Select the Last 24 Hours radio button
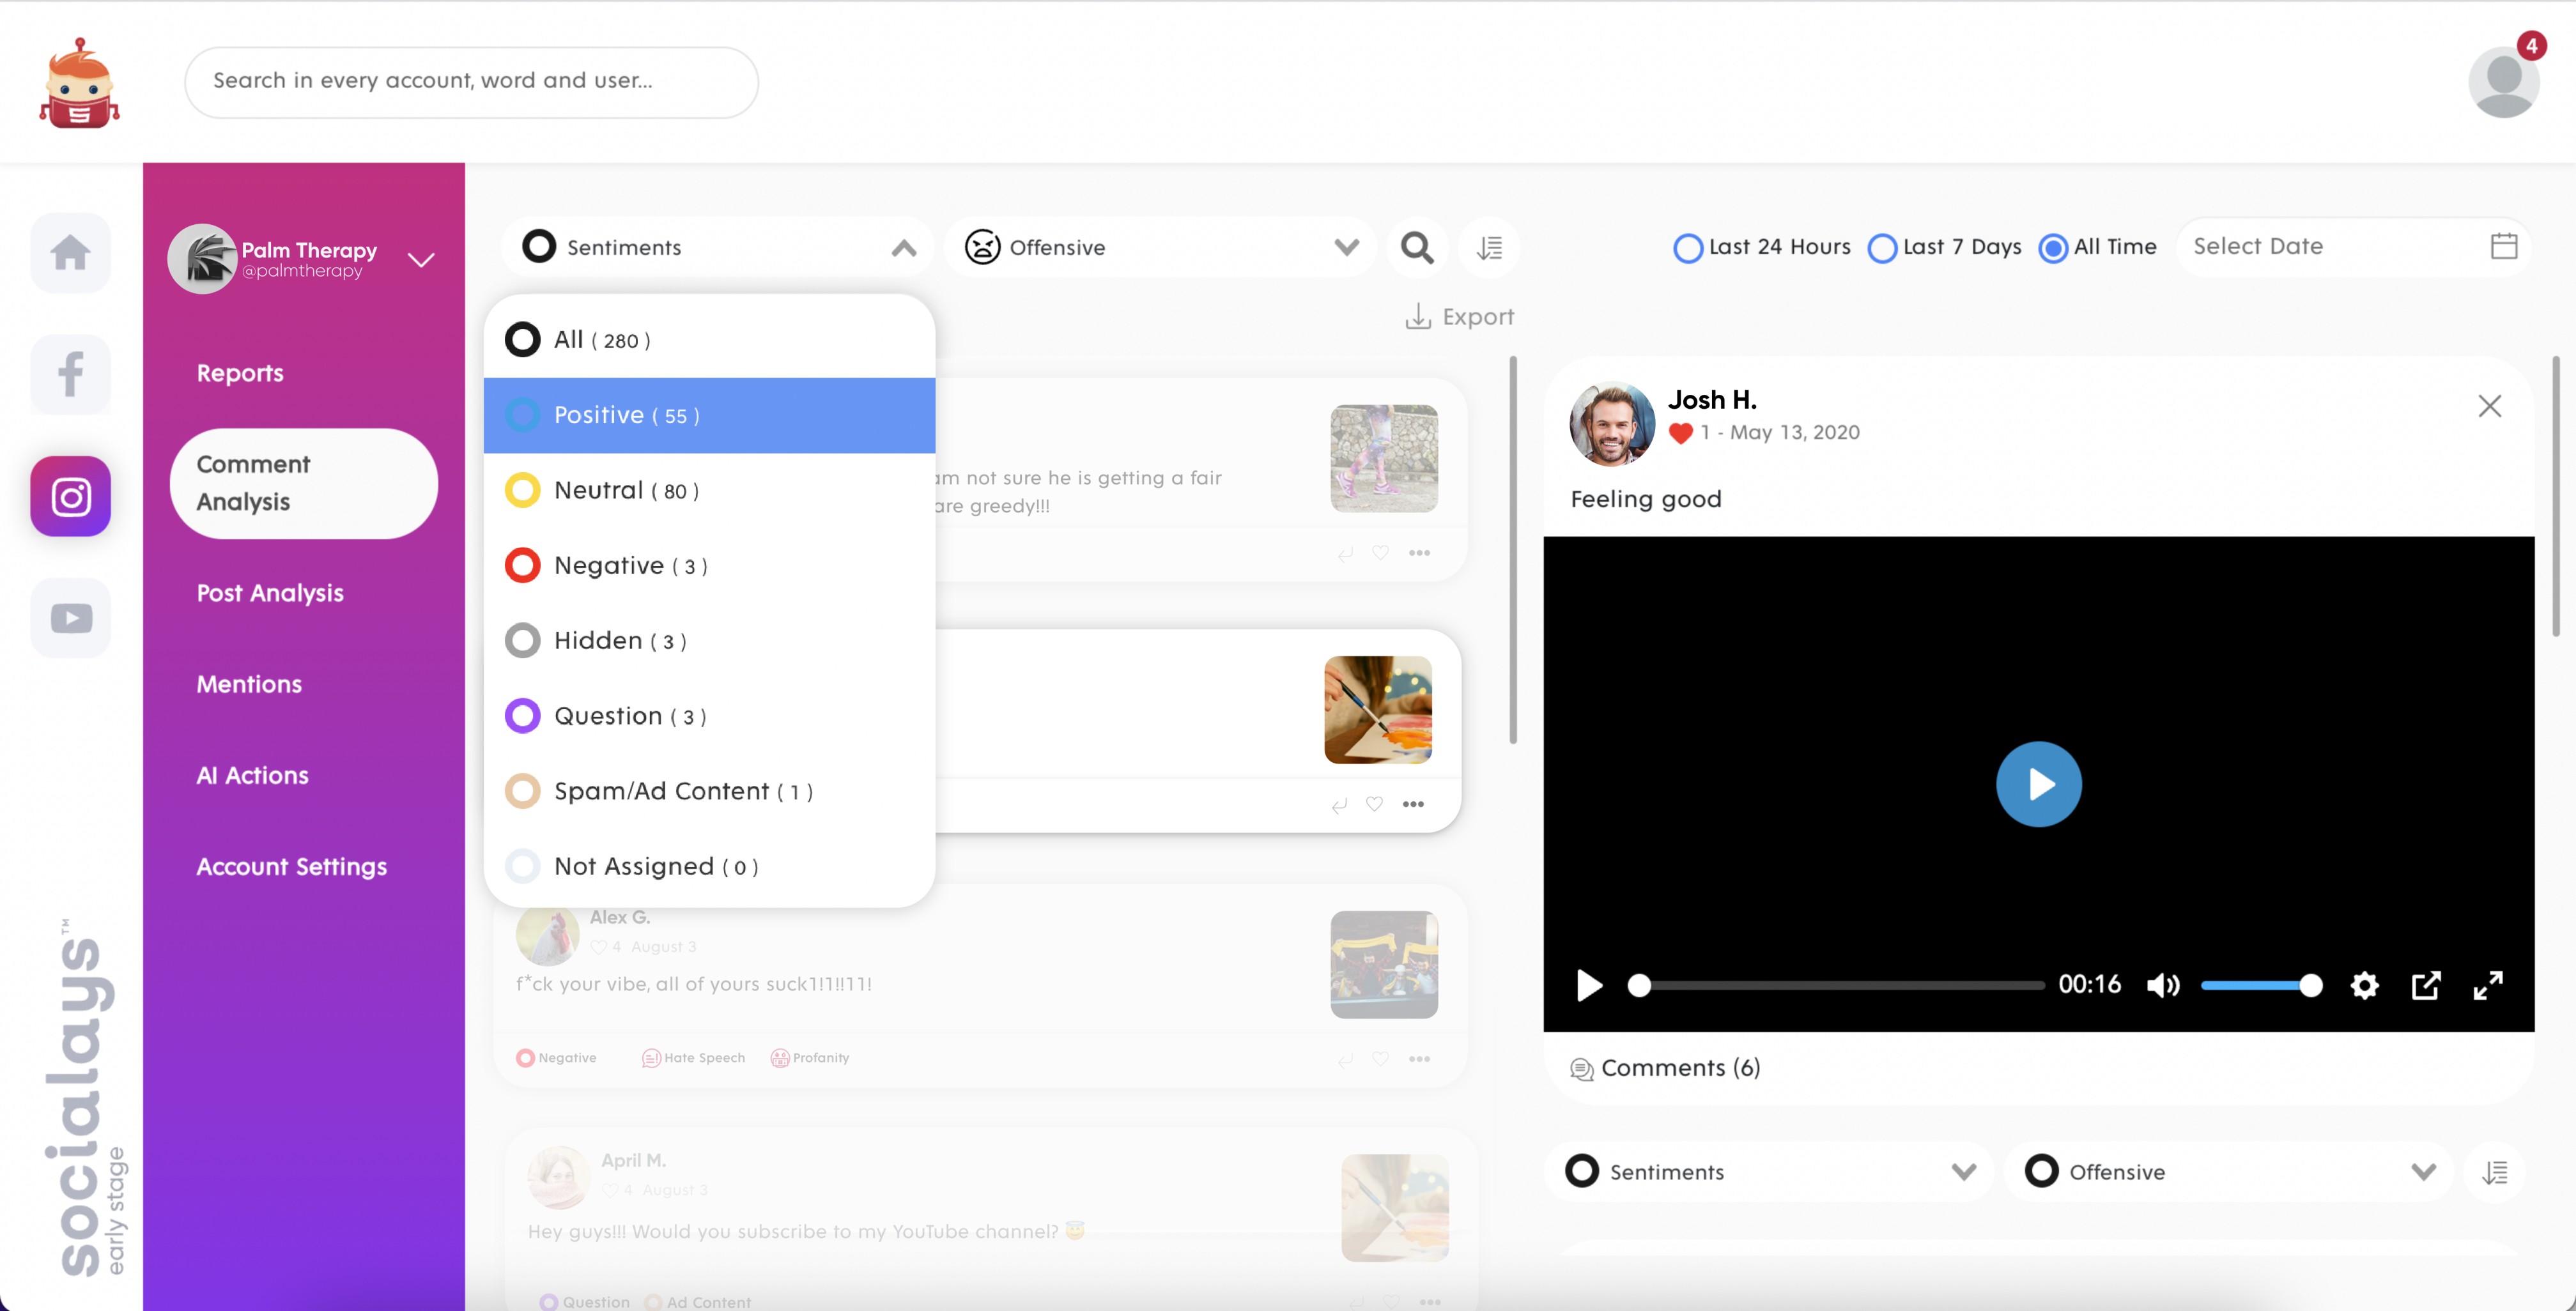Screen dimensions: 2576x1311 (1688, 248)
